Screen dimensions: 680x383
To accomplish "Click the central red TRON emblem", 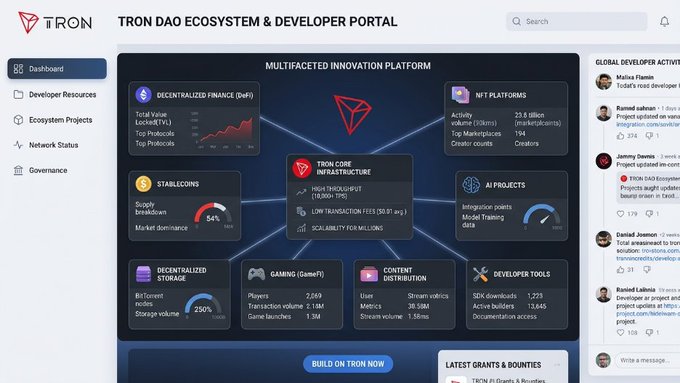I will coord(352,114).
